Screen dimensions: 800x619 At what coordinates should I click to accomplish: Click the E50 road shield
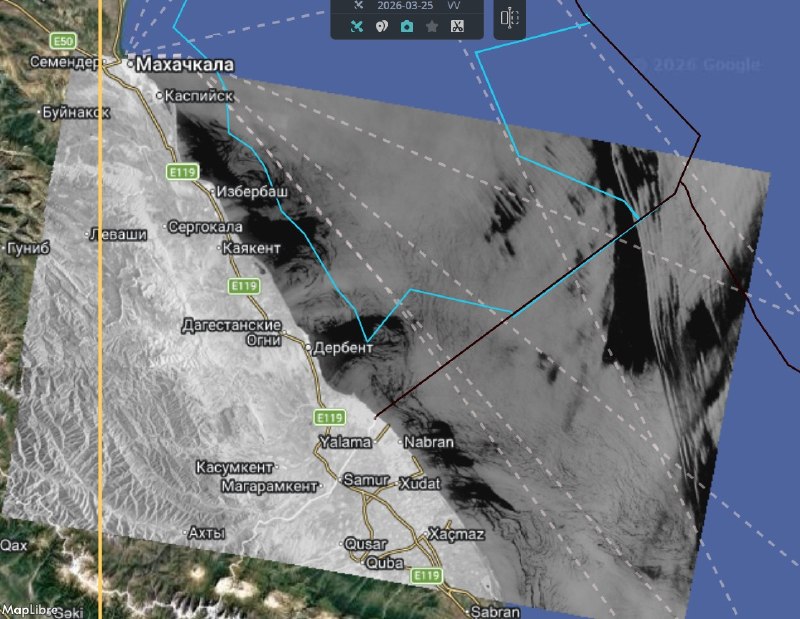(x=64, y=41)
